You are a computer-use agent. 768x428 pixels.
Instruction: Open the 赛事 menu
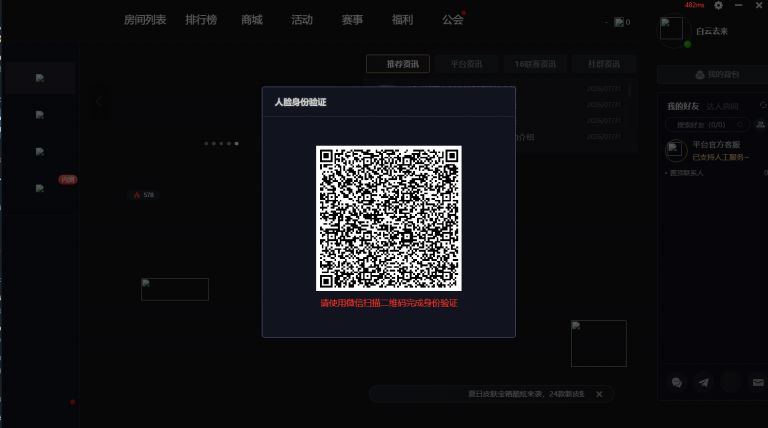[x=352, y=20]
